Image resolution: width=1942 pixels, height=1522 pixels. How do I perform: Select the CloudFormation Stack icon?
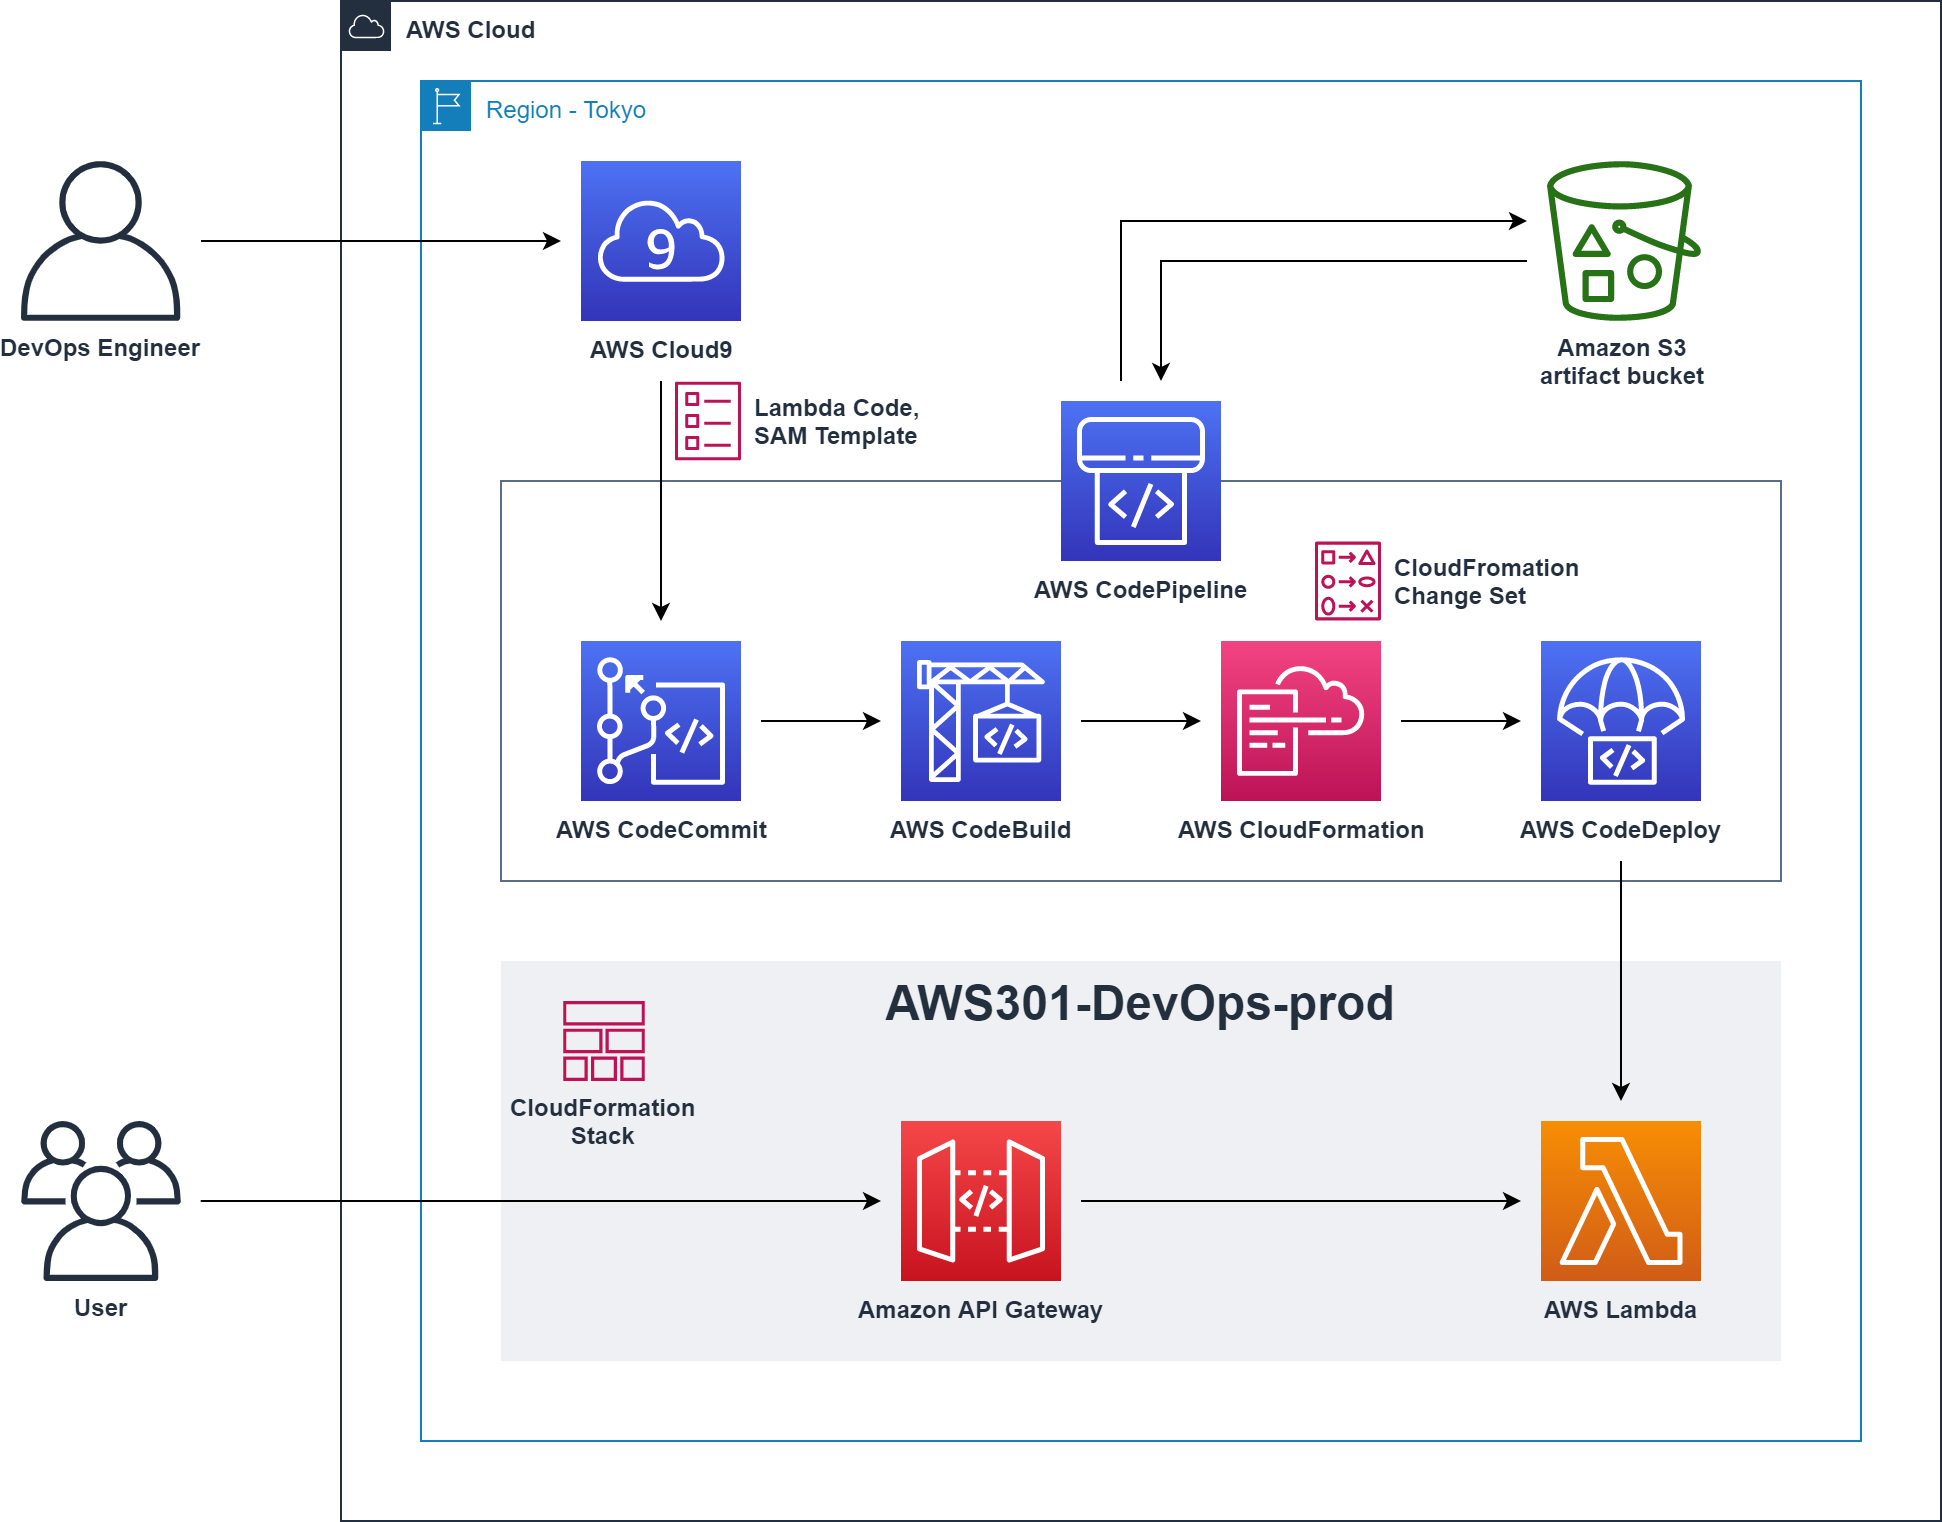tap(604, 1041)
